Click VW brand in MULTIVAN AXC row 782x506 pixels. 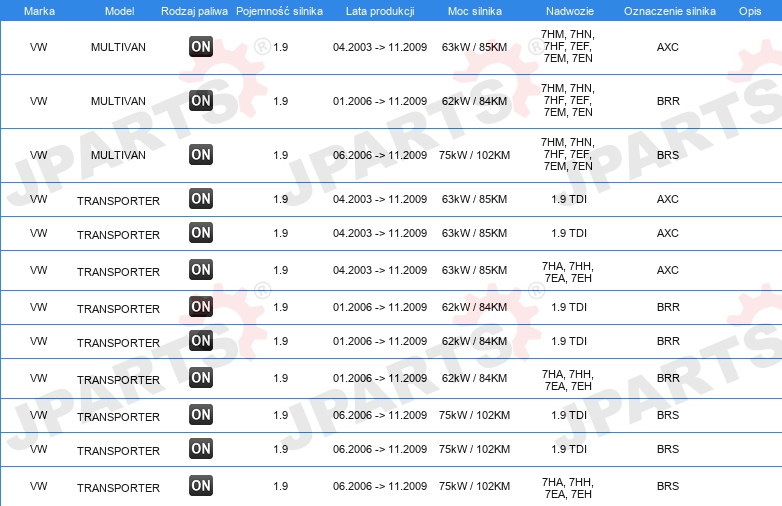[38, 47]
